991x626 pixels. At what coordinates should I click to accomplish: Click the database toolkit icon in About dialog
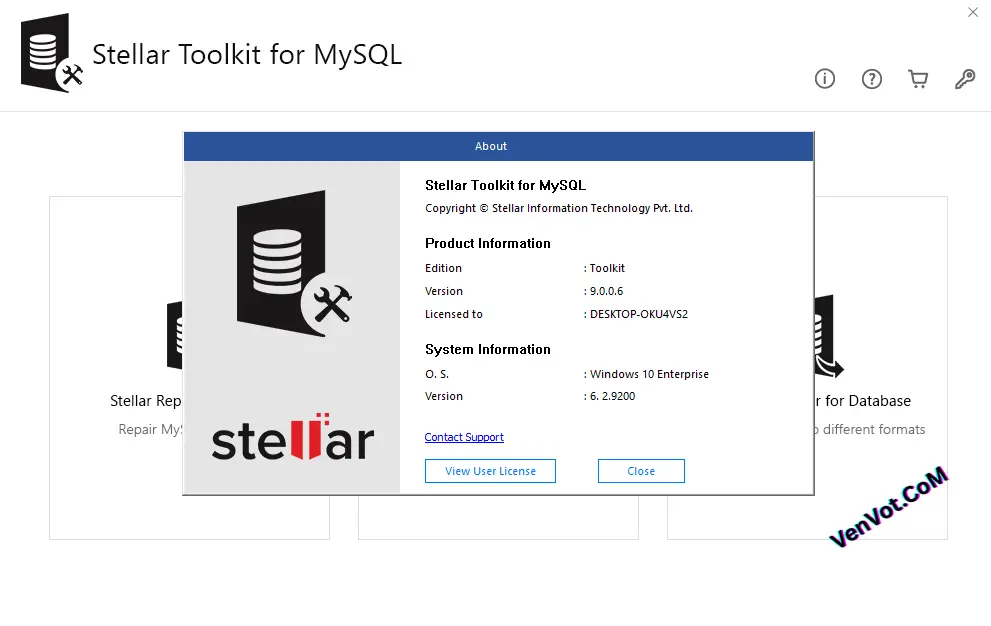pyautogui.click(x=294, y=264)
